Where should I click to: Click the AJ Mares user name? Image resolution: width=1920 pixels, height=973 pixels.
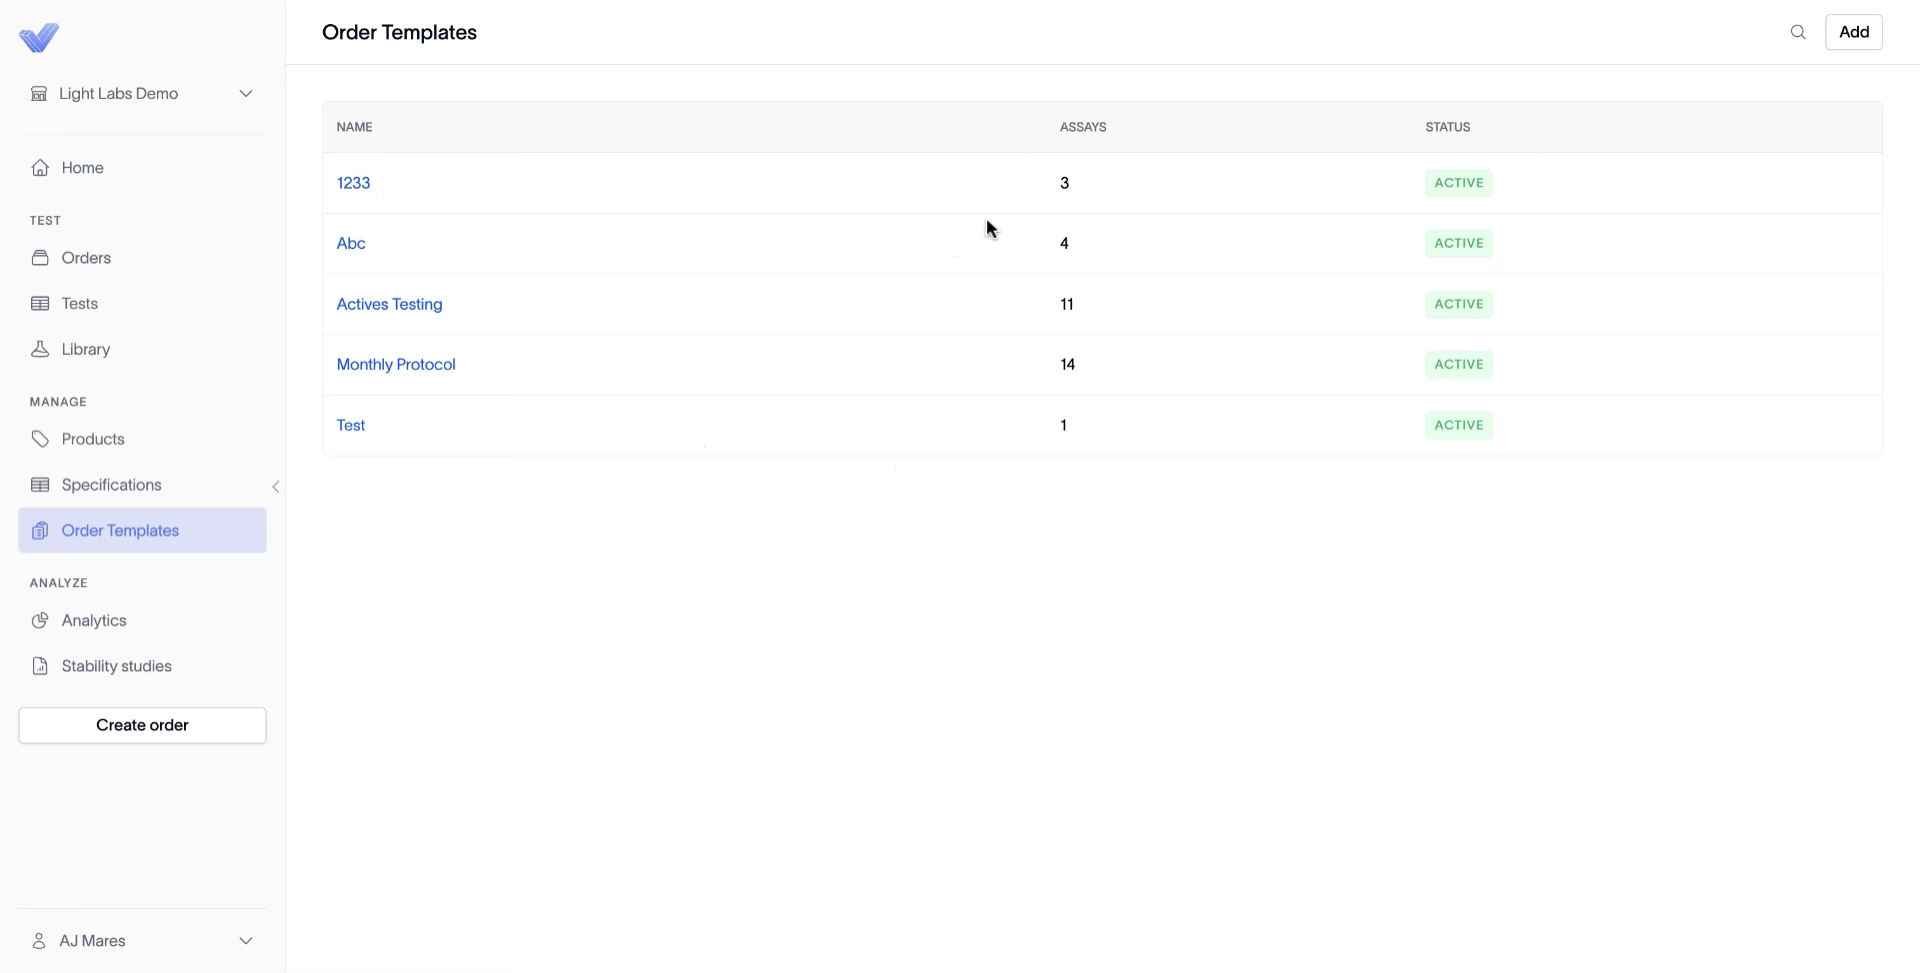click(92, 941)
